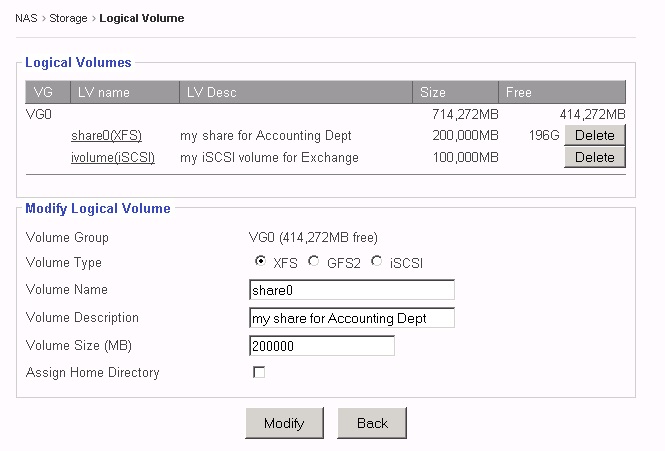Select the iSCSI volume type option
Screen dimensions: 665x451
point(377,262)
